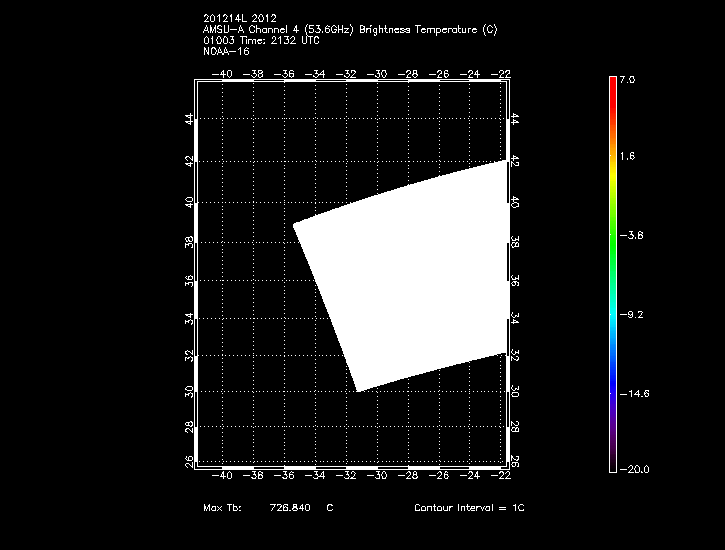This screenshot has width=725, height=550.
Task: Click the NOAA-16 satellite label
Action: (225, 51)
